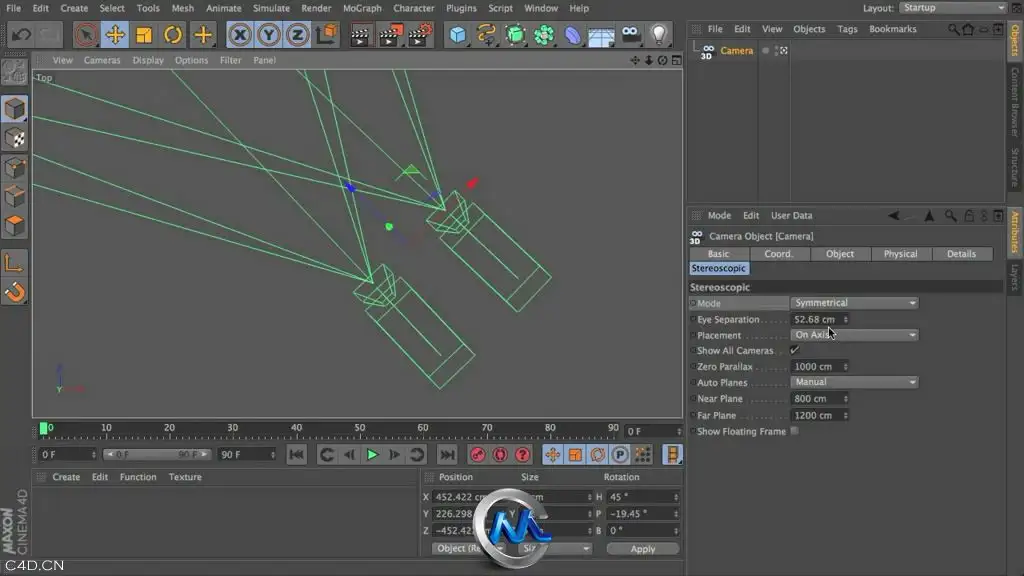Click the green timeline playhead
The image size is (1024, 576).
[43, 428]
